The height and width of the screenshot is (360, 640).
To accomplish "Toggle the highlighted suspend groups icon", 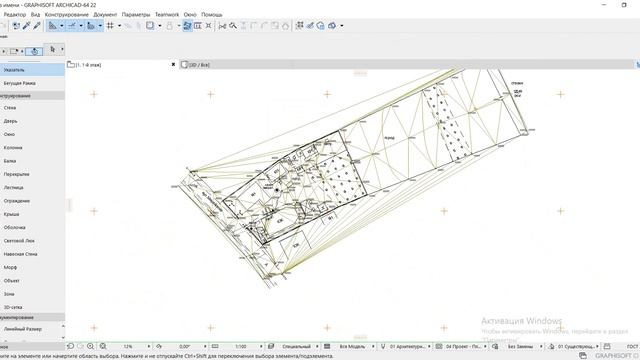I will click(x=187, y=26).
